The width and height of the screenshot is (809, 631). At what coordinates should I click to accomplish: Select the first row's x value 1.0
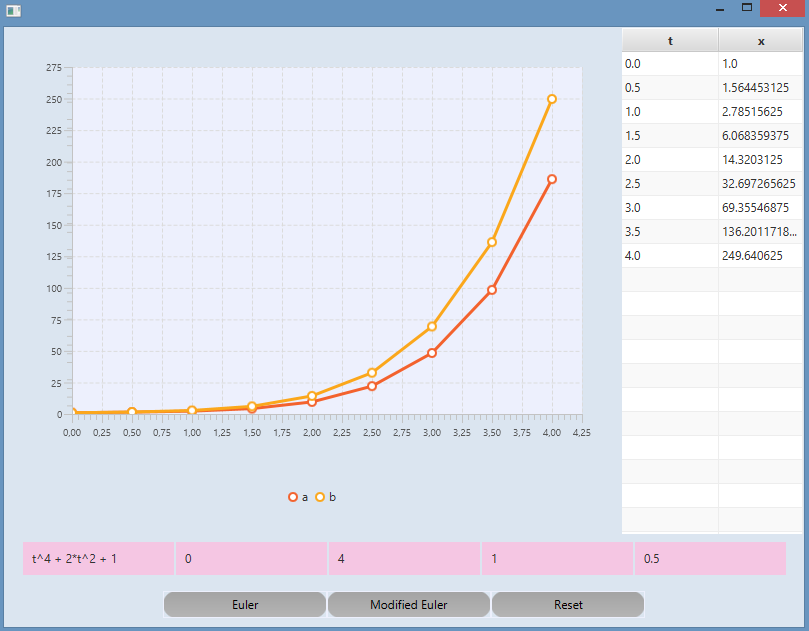(761, 63)
